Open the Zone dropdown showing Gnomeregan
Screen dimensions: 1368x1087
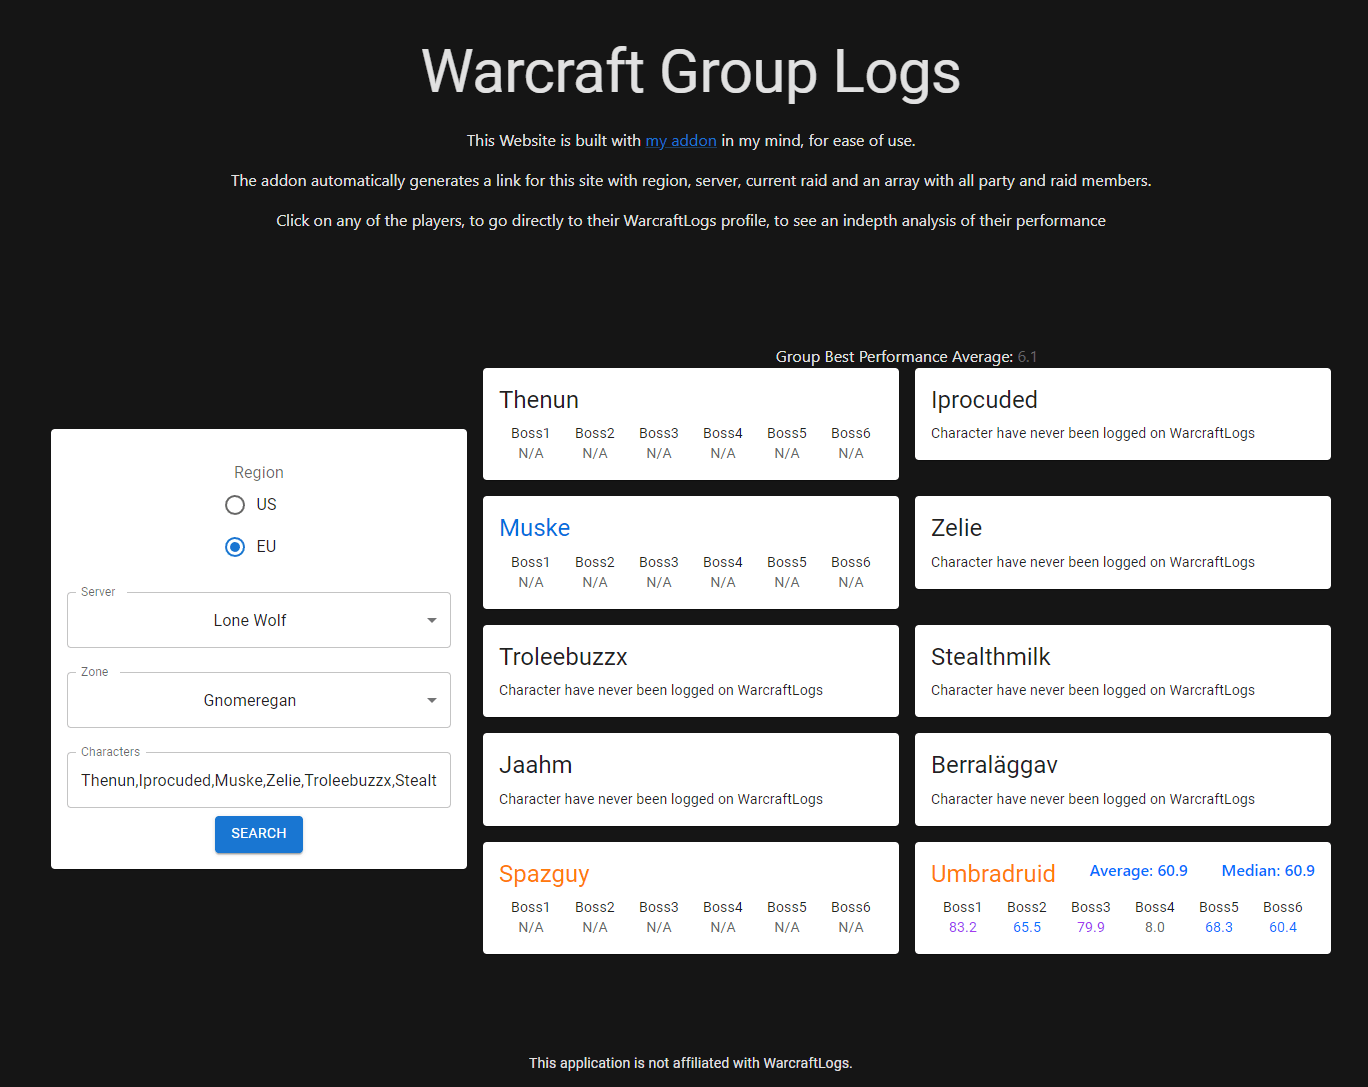(259, 700)
